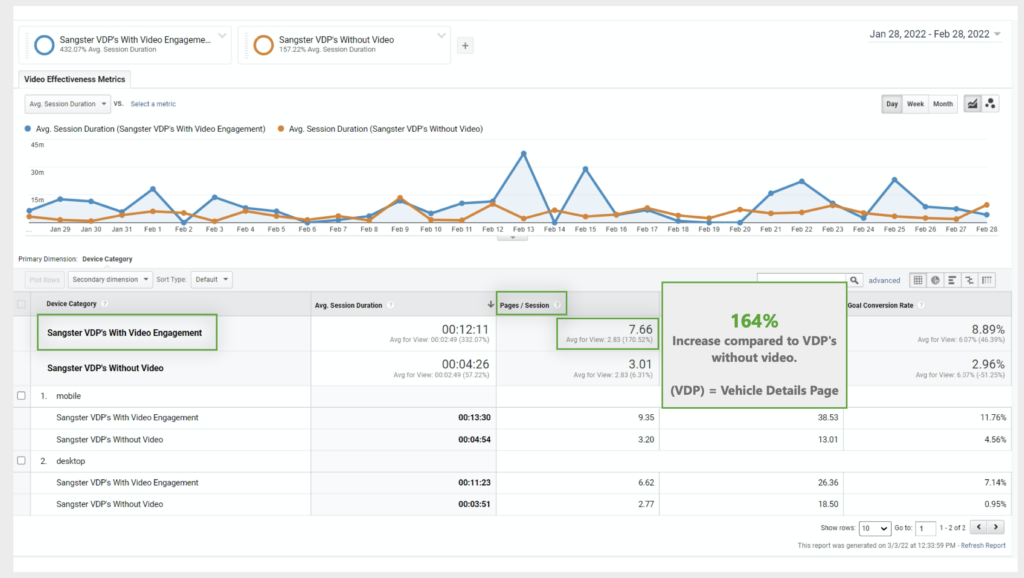Click the Plot Rows button

[x=44, y=280]
